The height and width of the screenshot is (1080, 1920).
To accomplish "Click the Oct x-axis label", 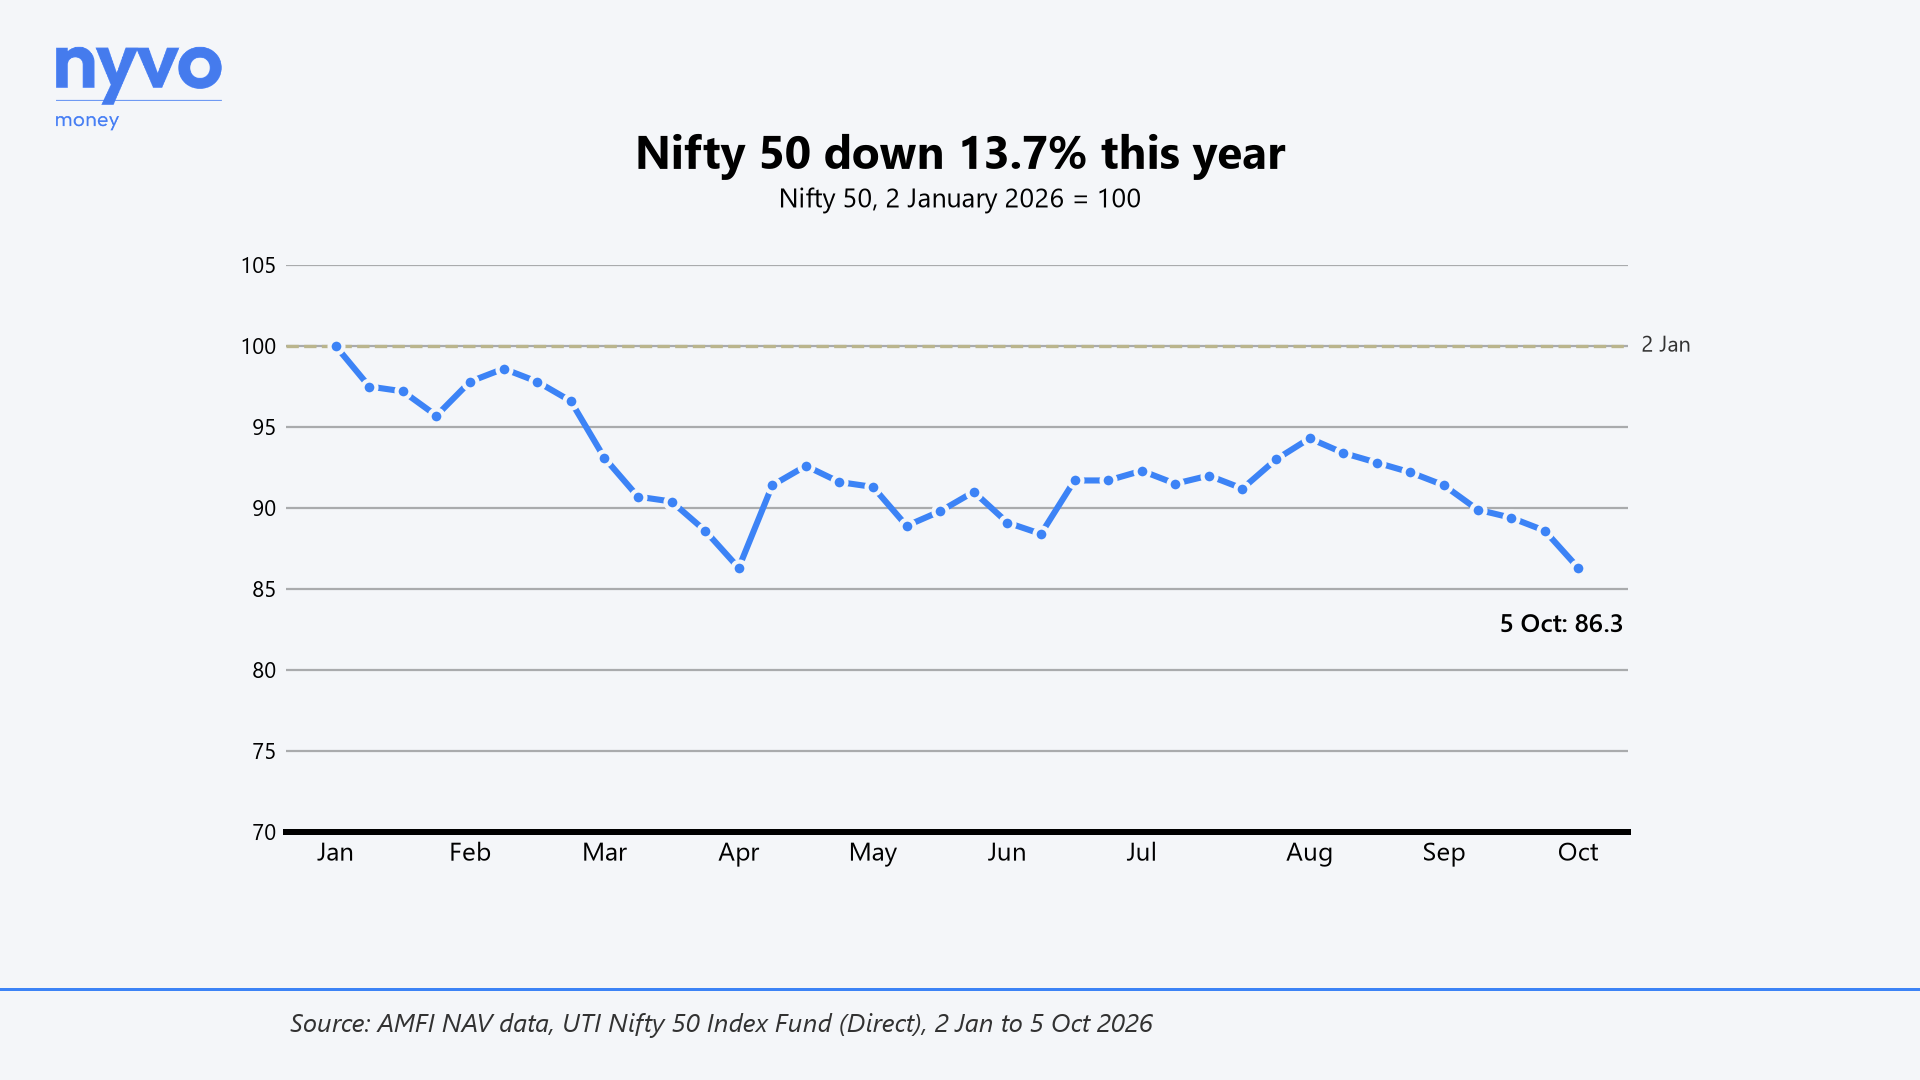I will click(1578, 852).
